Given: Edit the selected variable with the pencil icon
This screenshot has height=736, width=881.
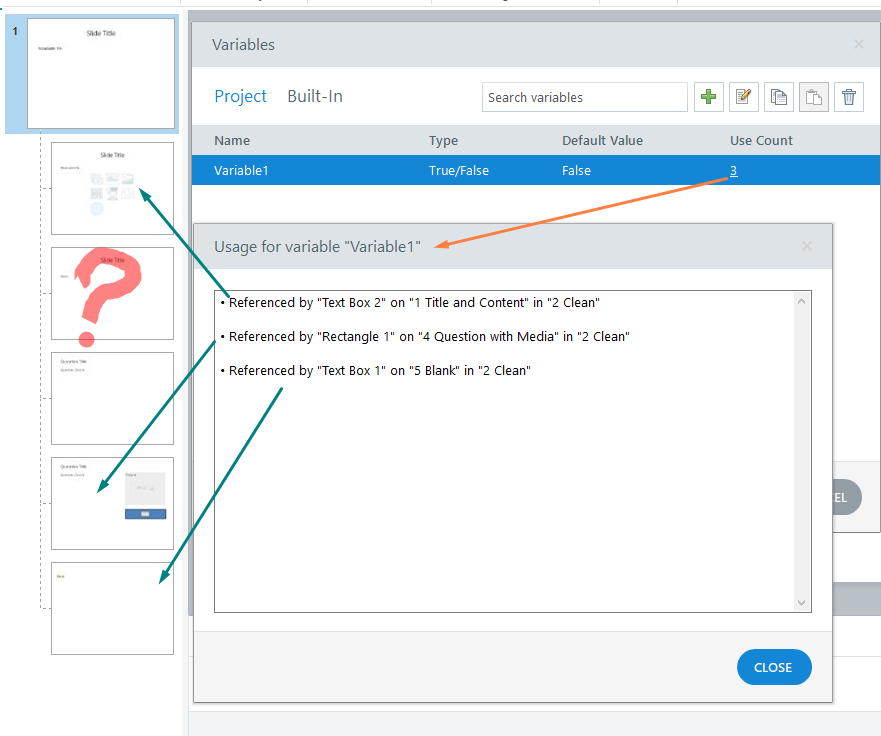Looking at the screenshot, I should 744,97.
